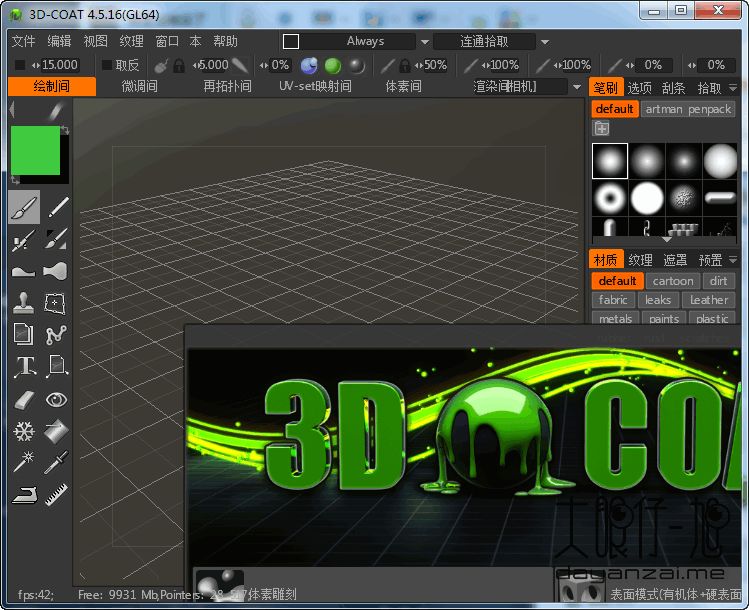The width and height of the screenshot is (749, 610).
Task: Open the 视图 View menu
Action: tap(96, 41)
